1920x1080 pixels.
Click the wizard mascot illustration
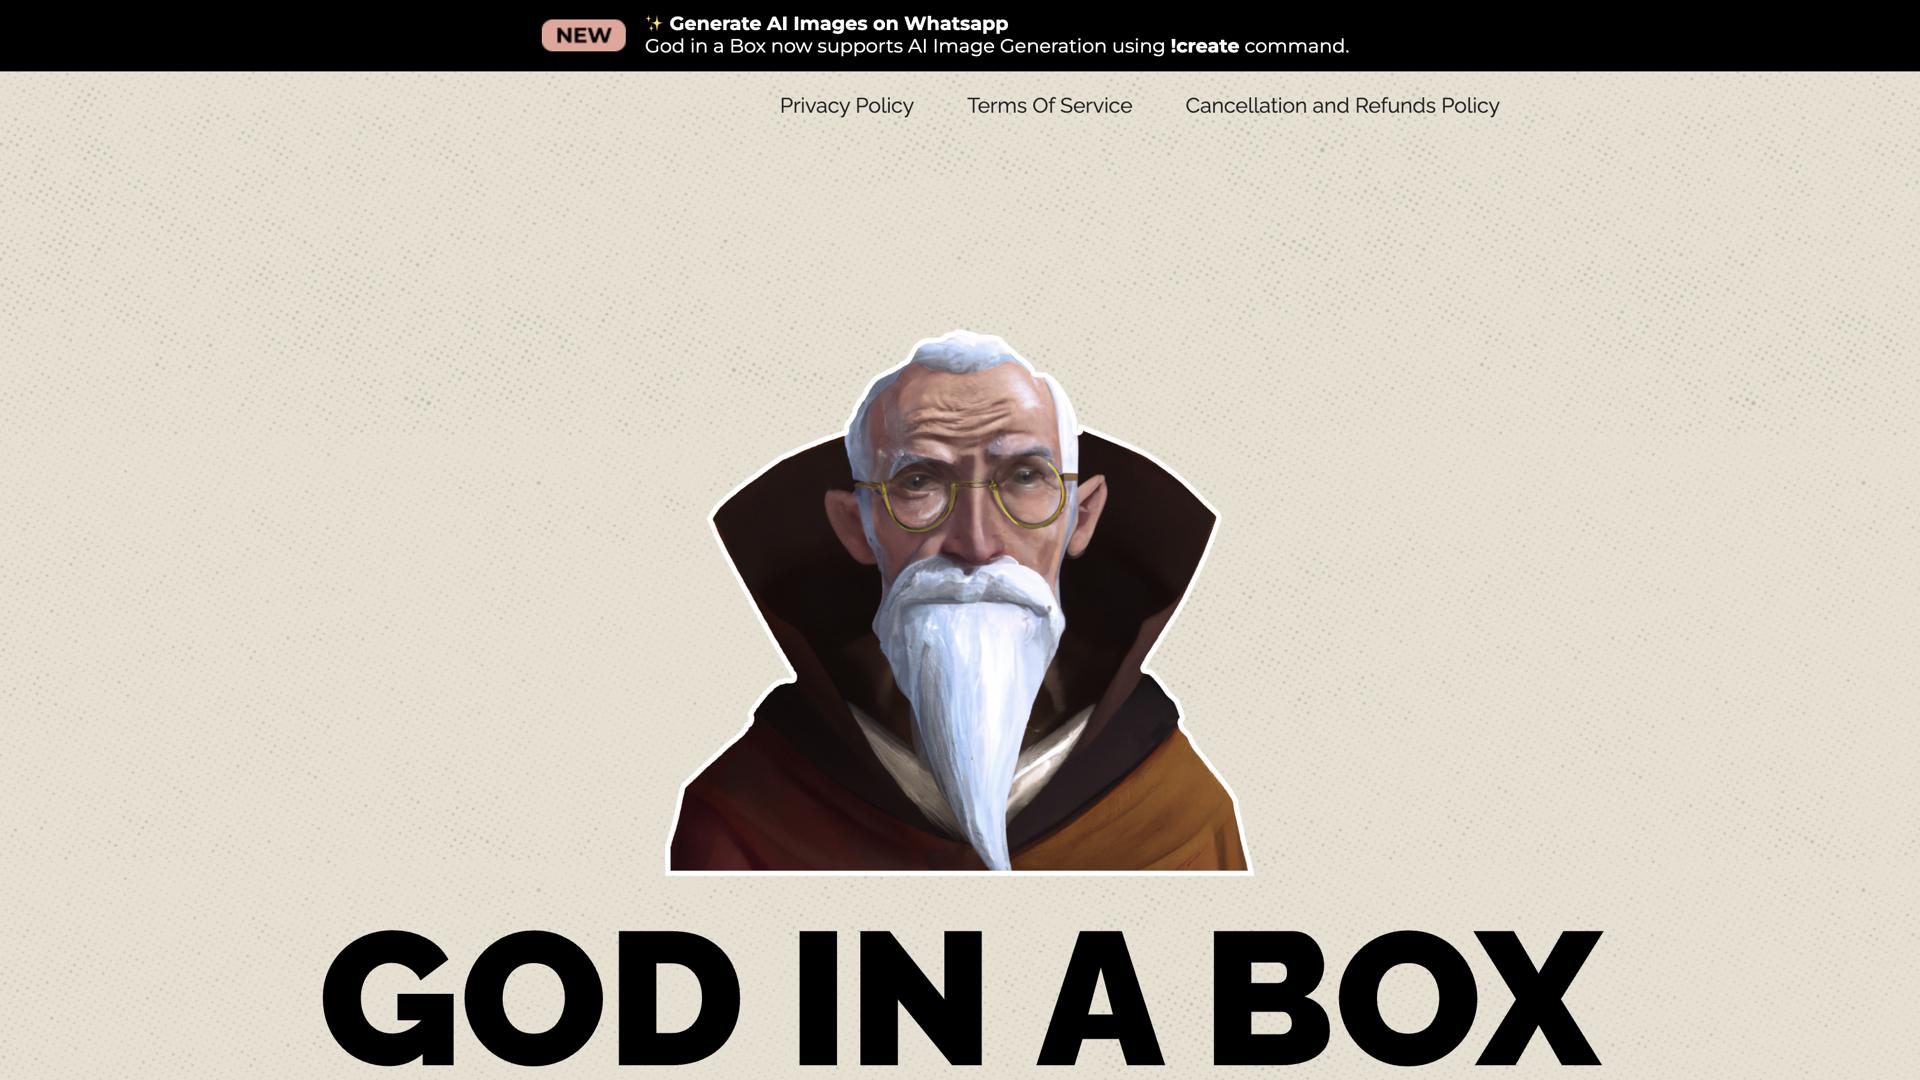pos(960,600)
